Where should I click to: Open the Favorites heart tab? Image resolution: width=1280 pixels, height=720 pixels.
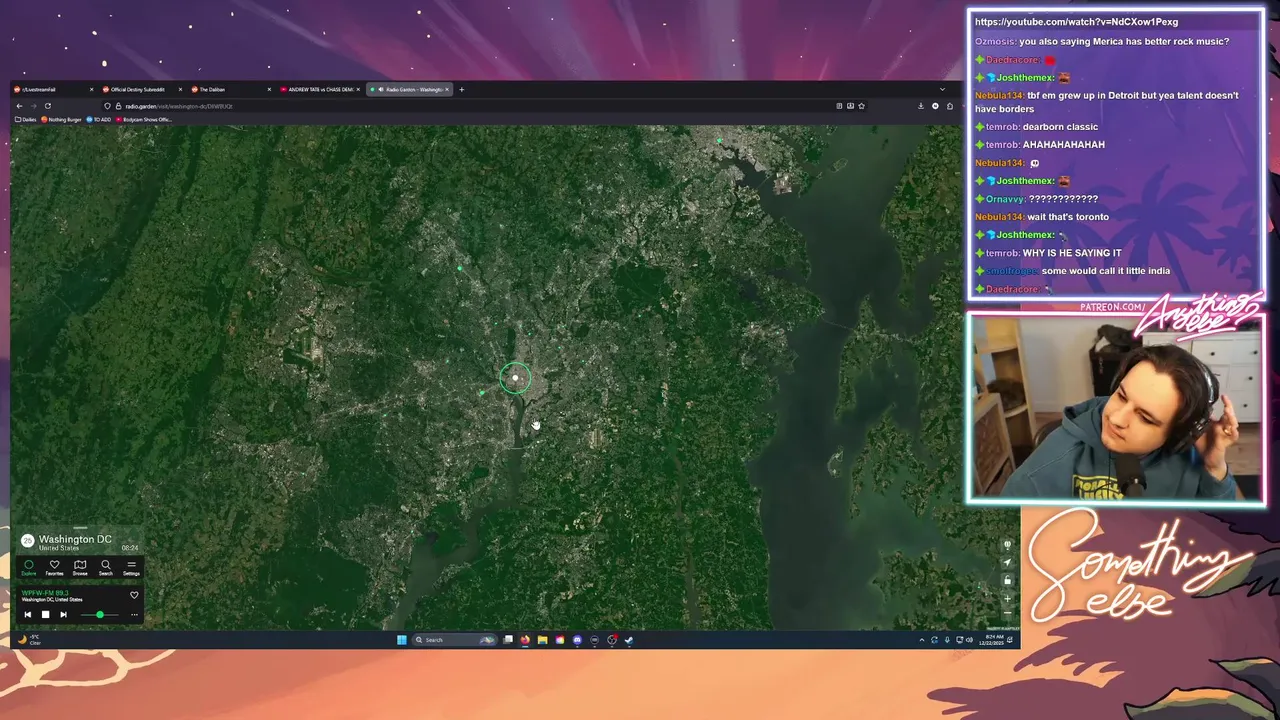55,567
